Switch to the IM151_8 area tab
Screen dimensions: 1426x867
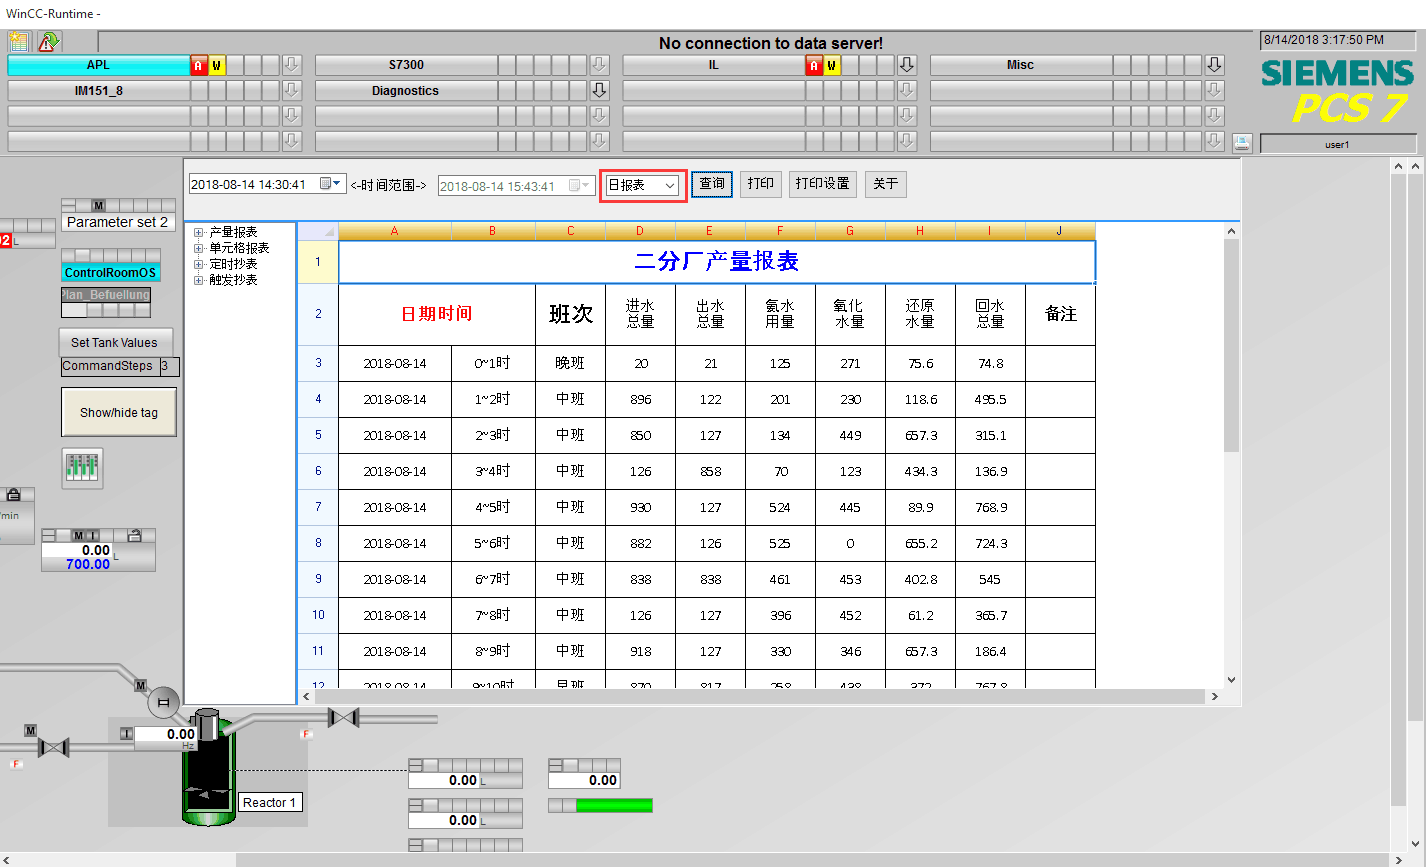pos(98,90)
